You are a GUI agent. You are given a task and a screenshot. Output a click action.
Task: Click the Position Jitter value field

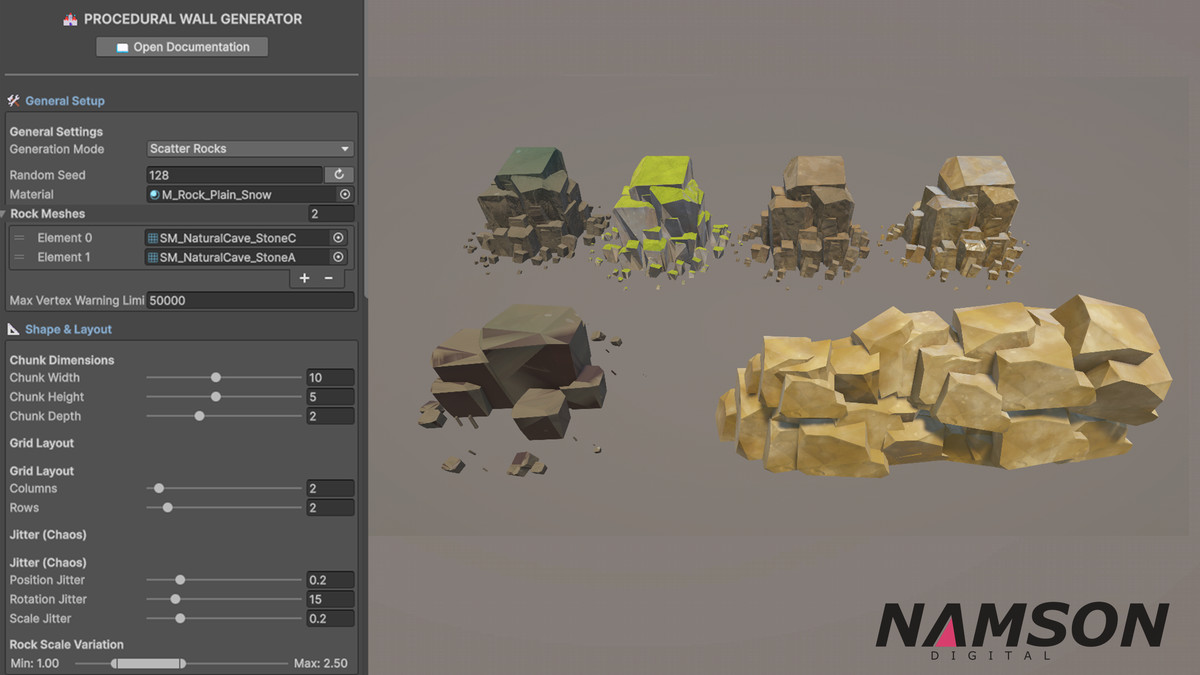click(x=331, y=580)
